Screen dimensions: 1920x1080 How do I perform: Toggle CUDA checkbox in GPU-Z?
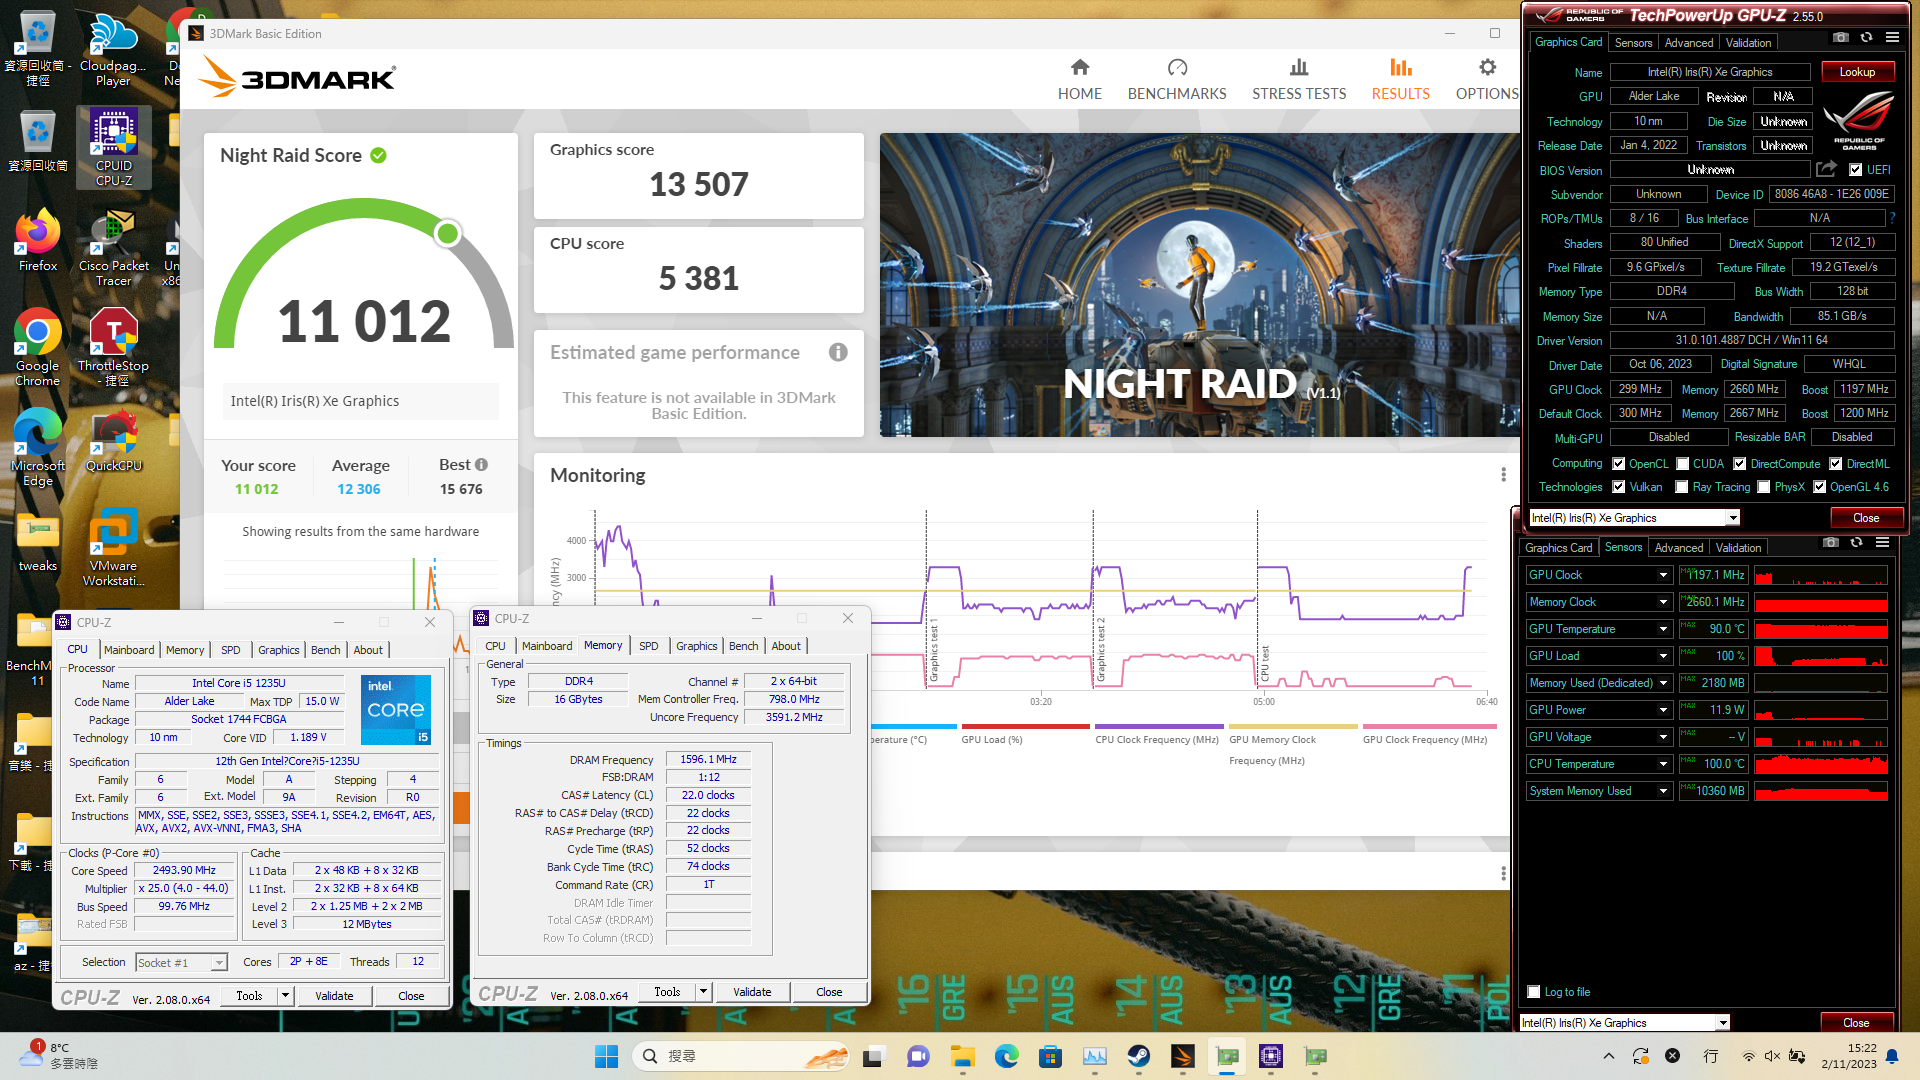tap(1682, 463)
